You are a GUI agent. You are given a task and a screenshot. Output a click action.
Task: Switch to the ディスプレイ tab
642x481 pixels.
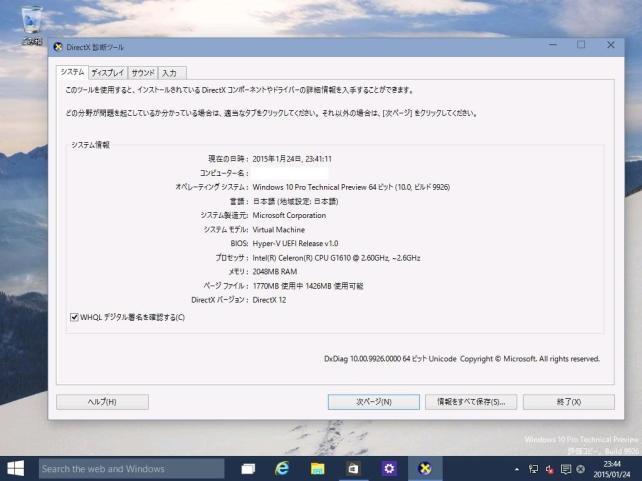tap(108, 73)
